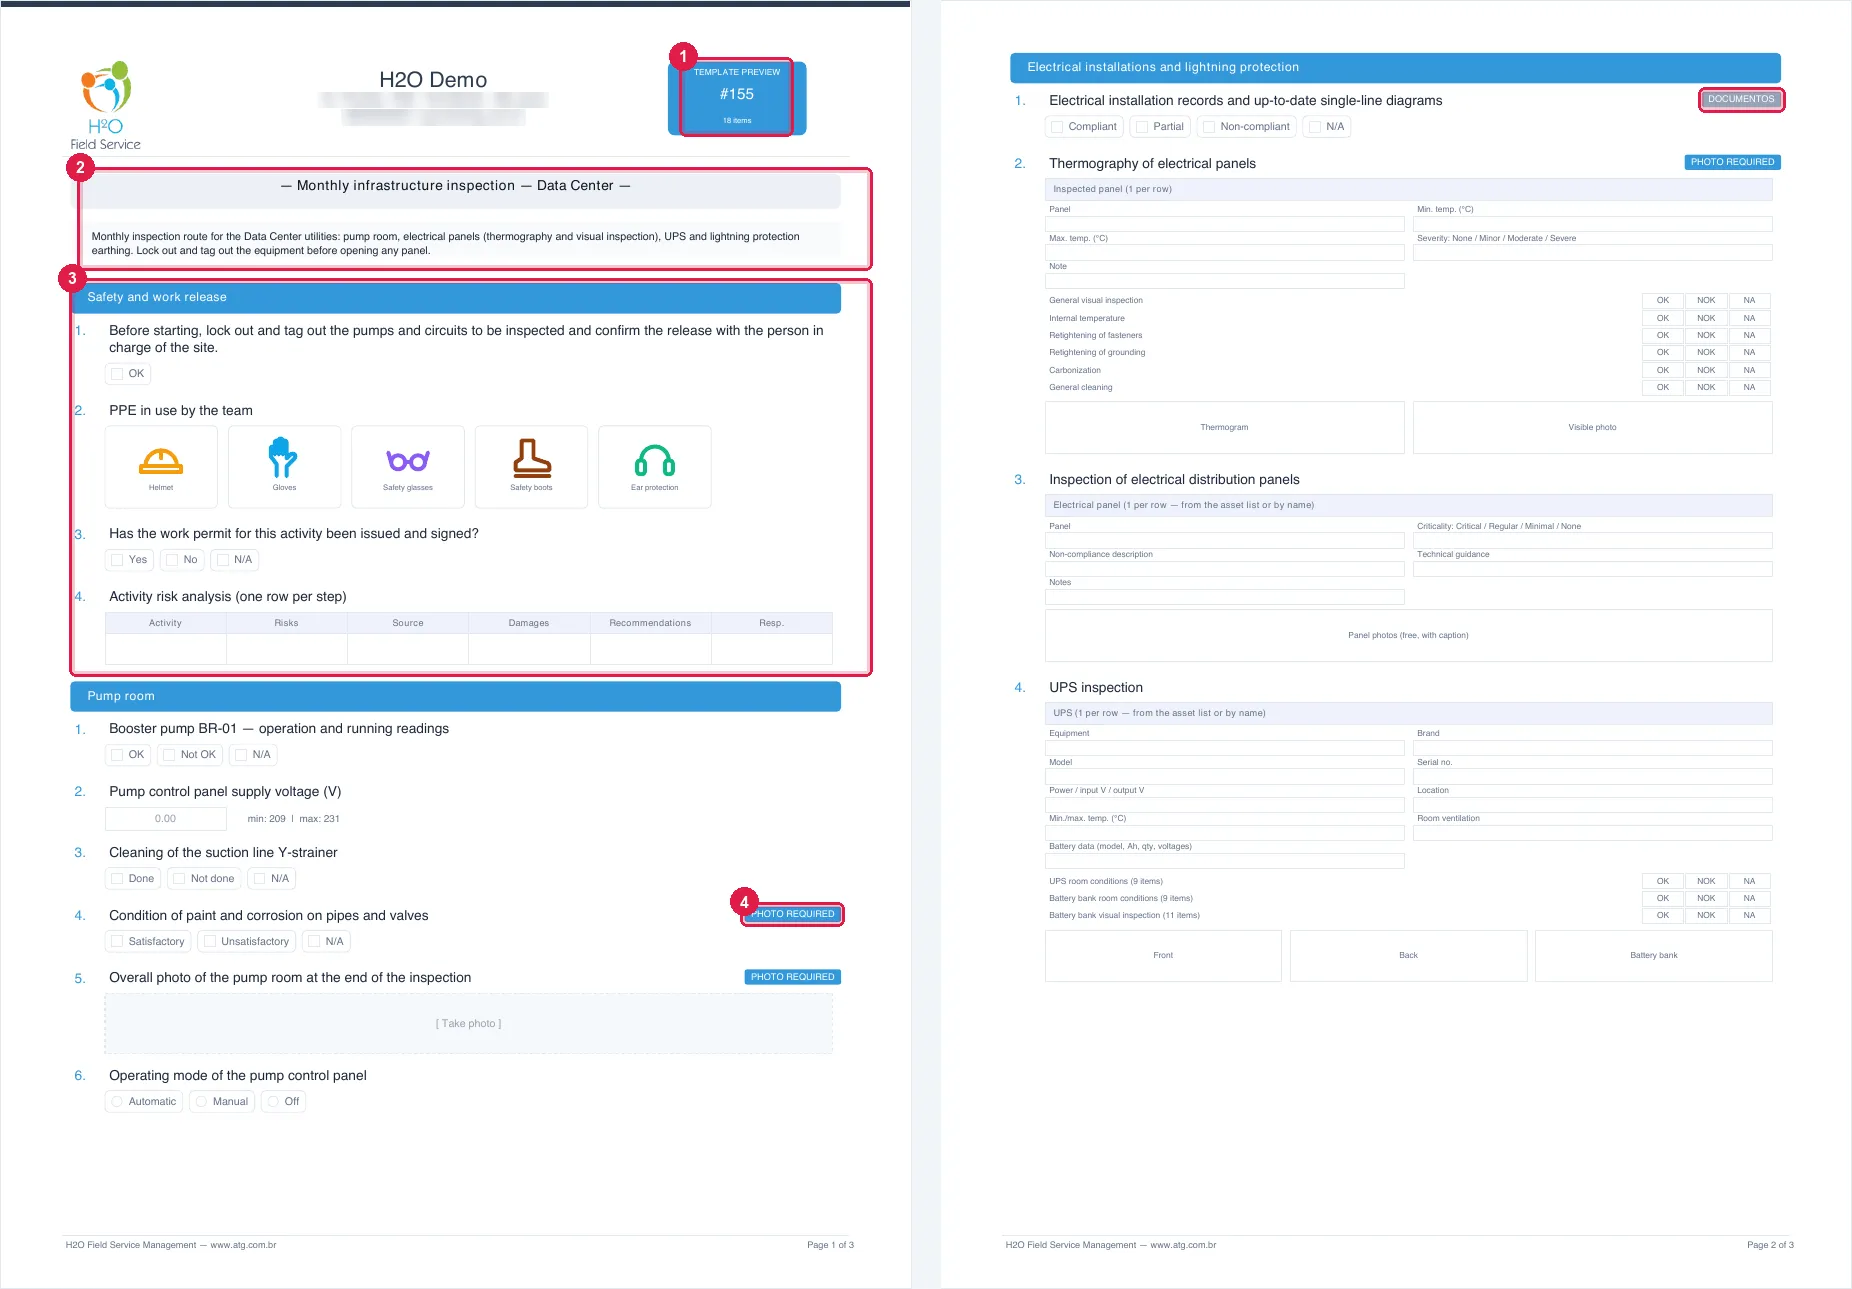Click the Visible photo box
This screenshot has width=1852, height=1289.
[x=1592, y=428]
